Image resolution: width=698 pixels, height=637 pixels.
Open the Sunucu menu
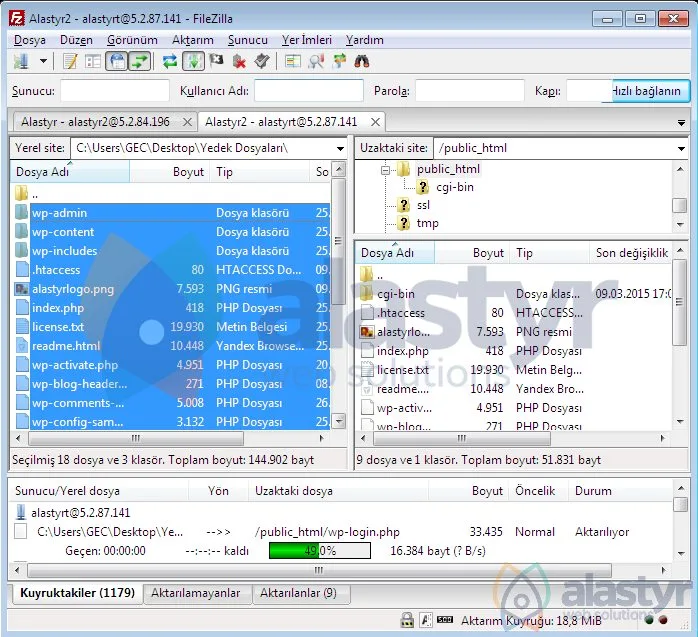(x=248, y=40)
